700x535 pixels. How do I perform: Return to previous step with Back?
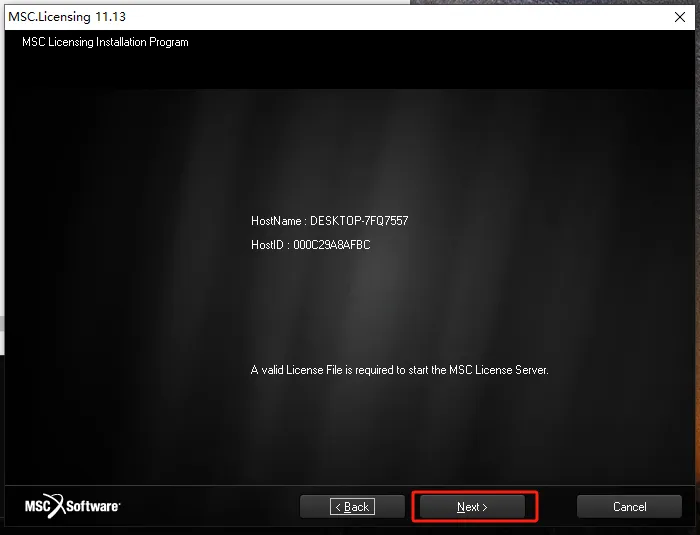coord(352,506)
